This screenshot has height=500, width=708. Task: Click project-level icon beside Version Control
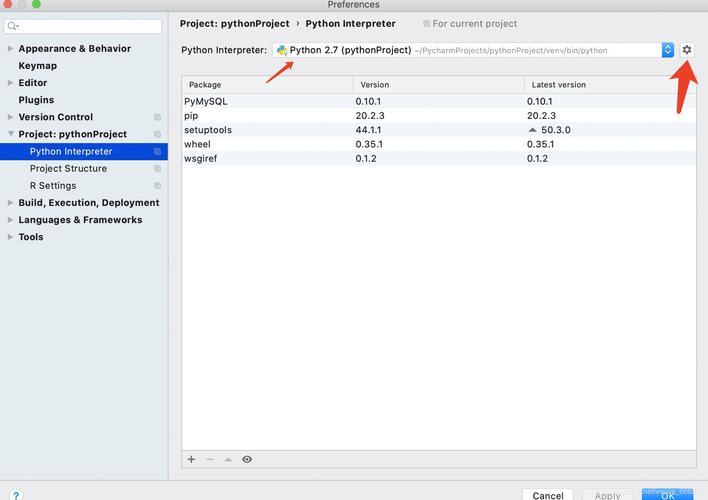[157, 117]
